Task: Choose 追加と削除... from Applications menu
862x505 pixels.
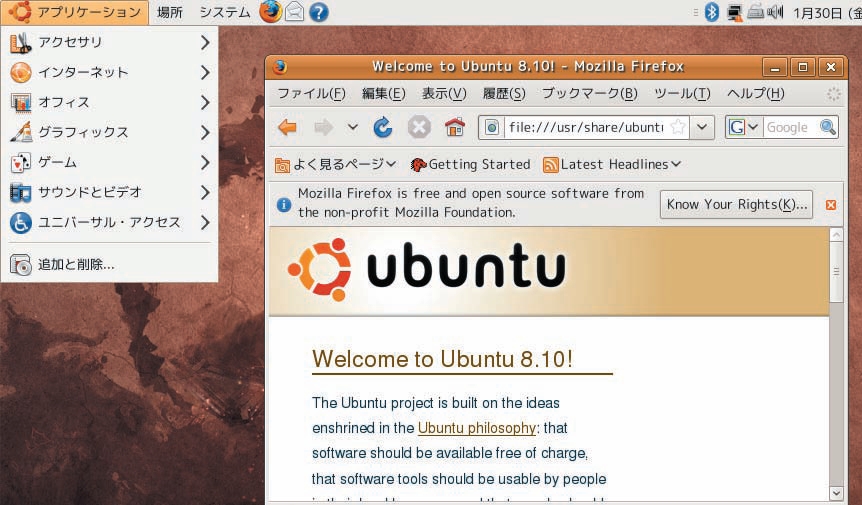Action: [x=110, y=265]
